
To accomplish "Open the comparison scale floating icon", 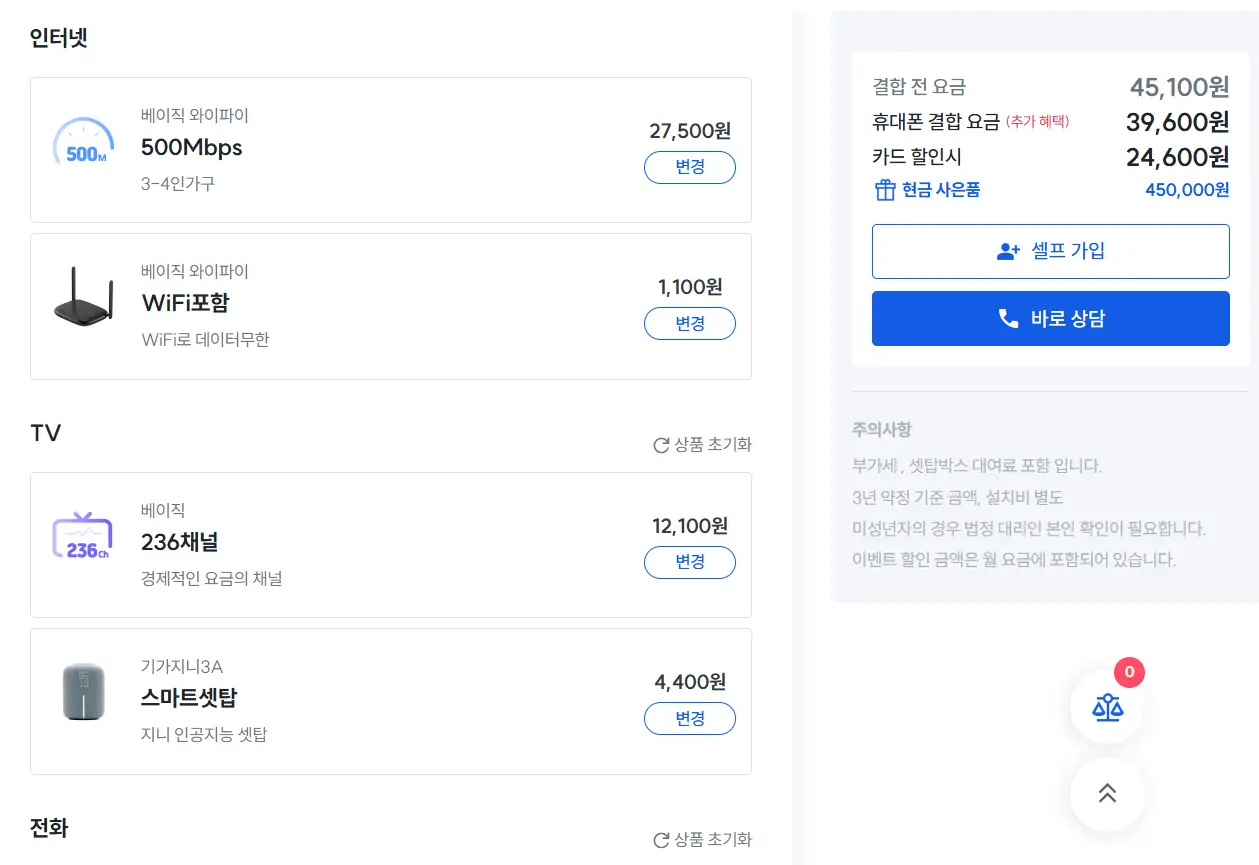I will click(1107, 708).
